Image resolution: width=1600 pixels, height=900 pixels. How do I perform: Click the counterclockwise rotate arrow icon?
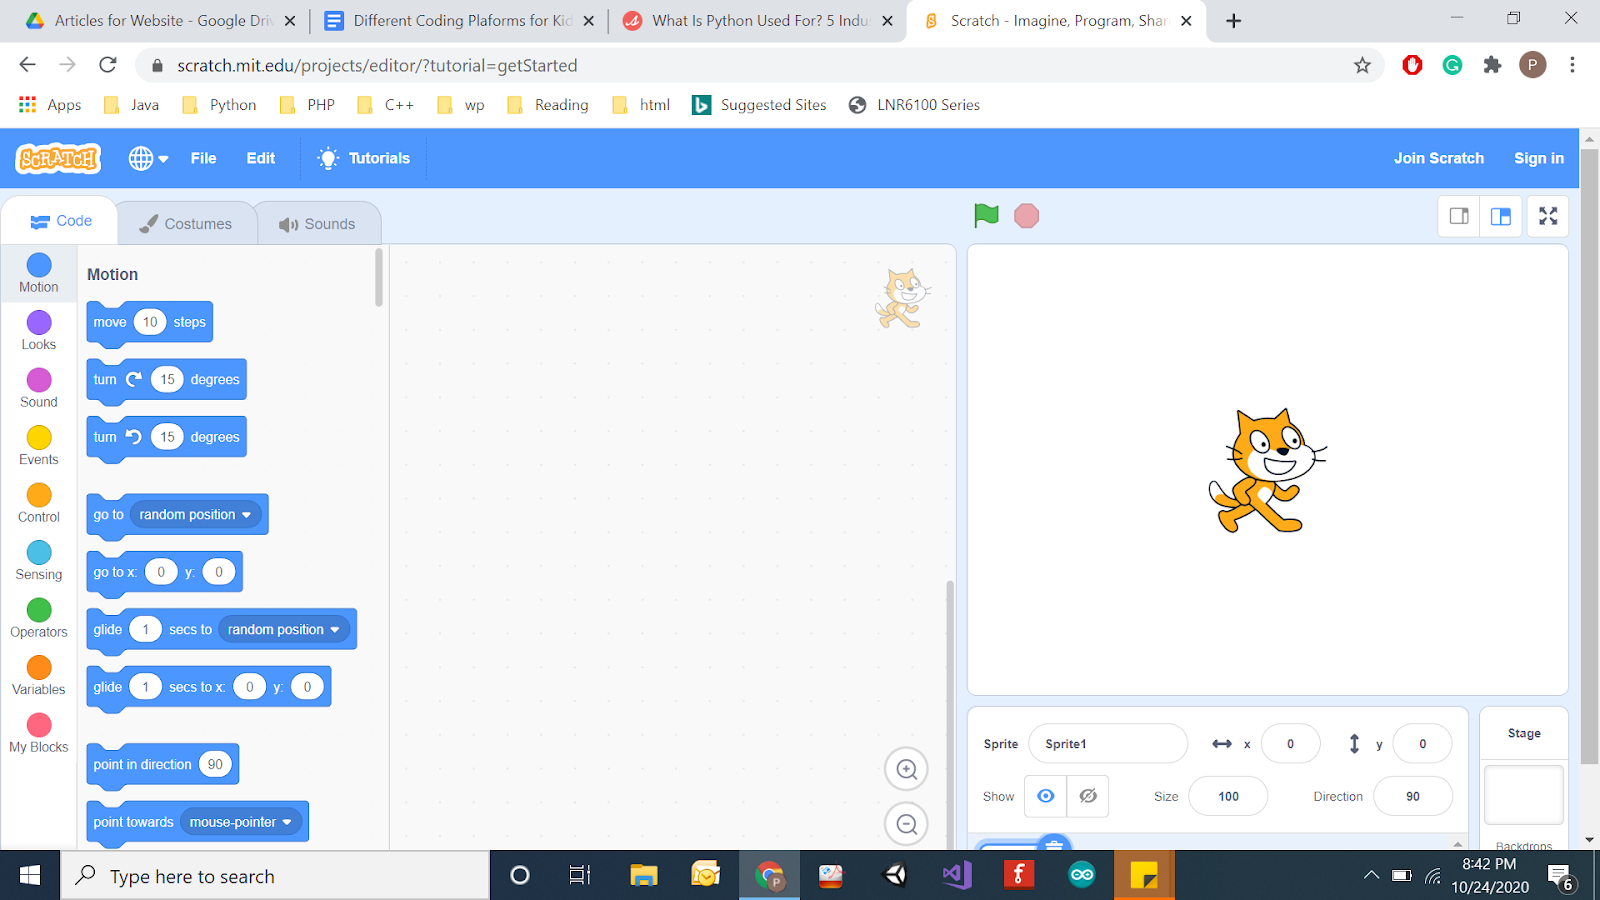[134, 436]
